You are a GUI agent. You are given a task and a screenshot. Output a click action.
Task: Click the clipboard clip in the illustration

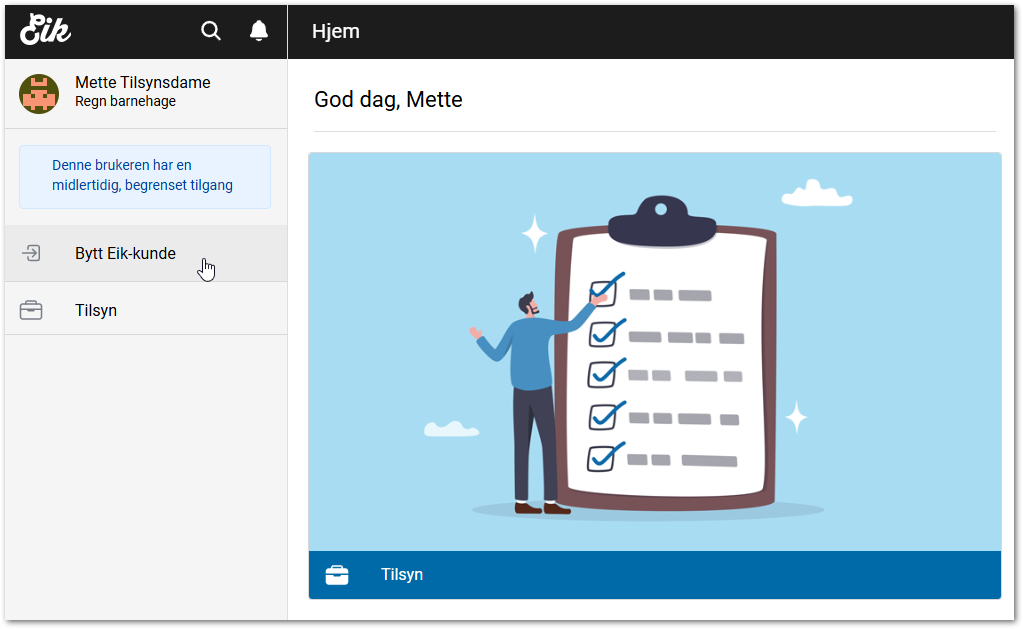(x=661, y=222)
